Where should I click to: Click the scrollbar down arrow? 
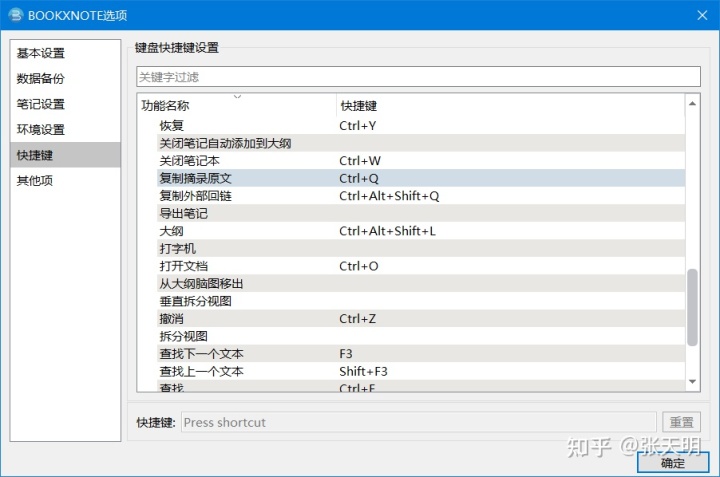[692, 382]
